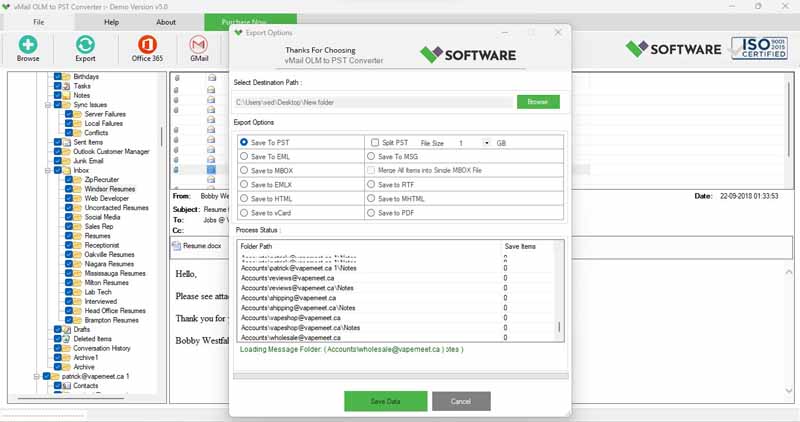Uncheck the Social Media folder checkbox

point(68,217)
